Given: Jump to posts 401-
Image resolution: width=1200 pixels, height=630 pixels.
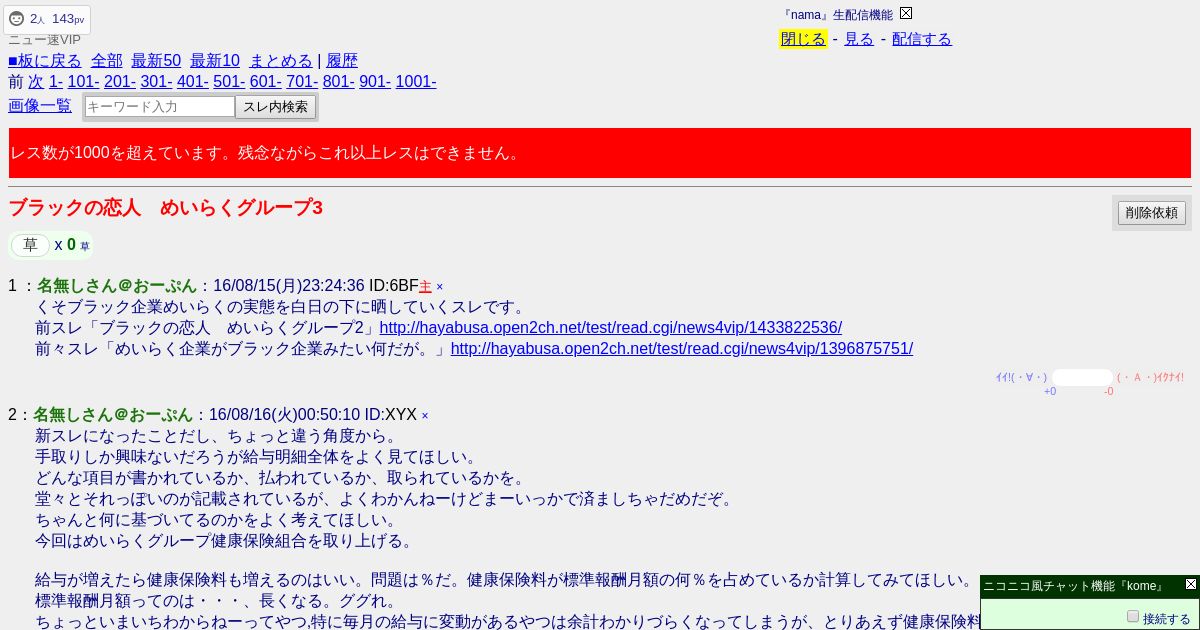Looking at the screenshot, I should 193,82.
